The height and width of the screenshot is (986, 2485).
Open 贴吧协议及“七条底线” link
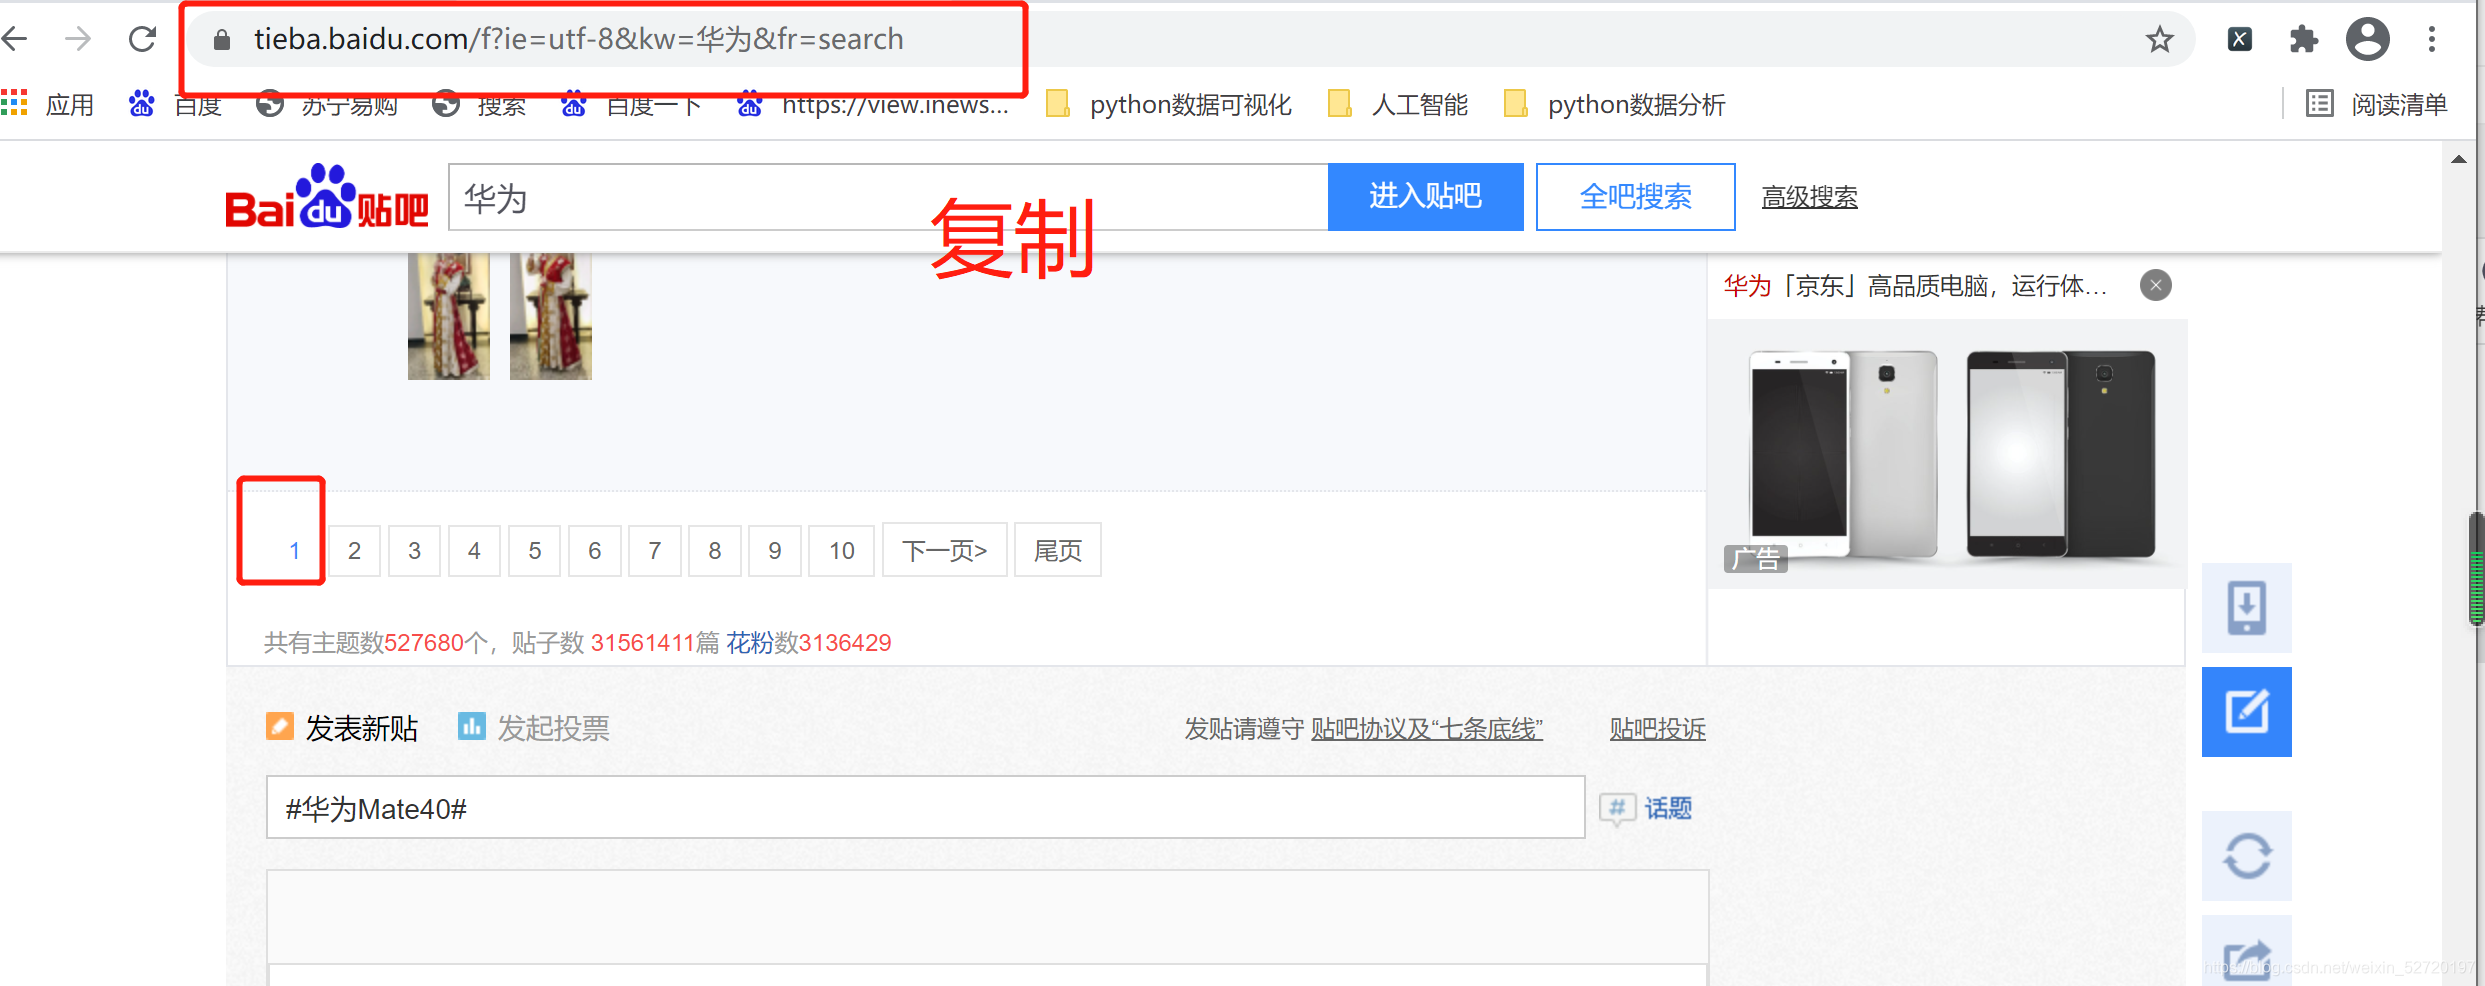[x=1427, y=729]
